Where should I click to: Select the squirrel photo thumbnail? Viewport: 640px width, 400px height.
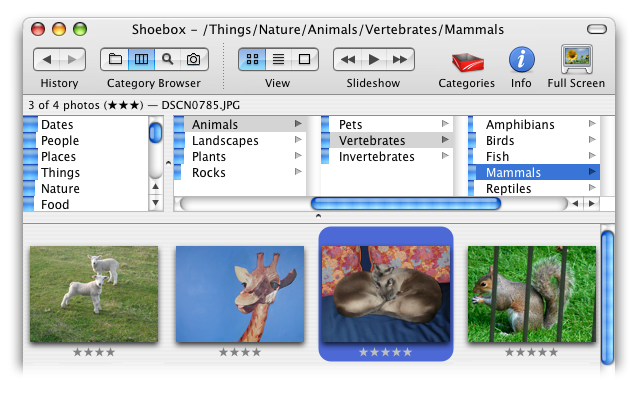tap(532, 294)
